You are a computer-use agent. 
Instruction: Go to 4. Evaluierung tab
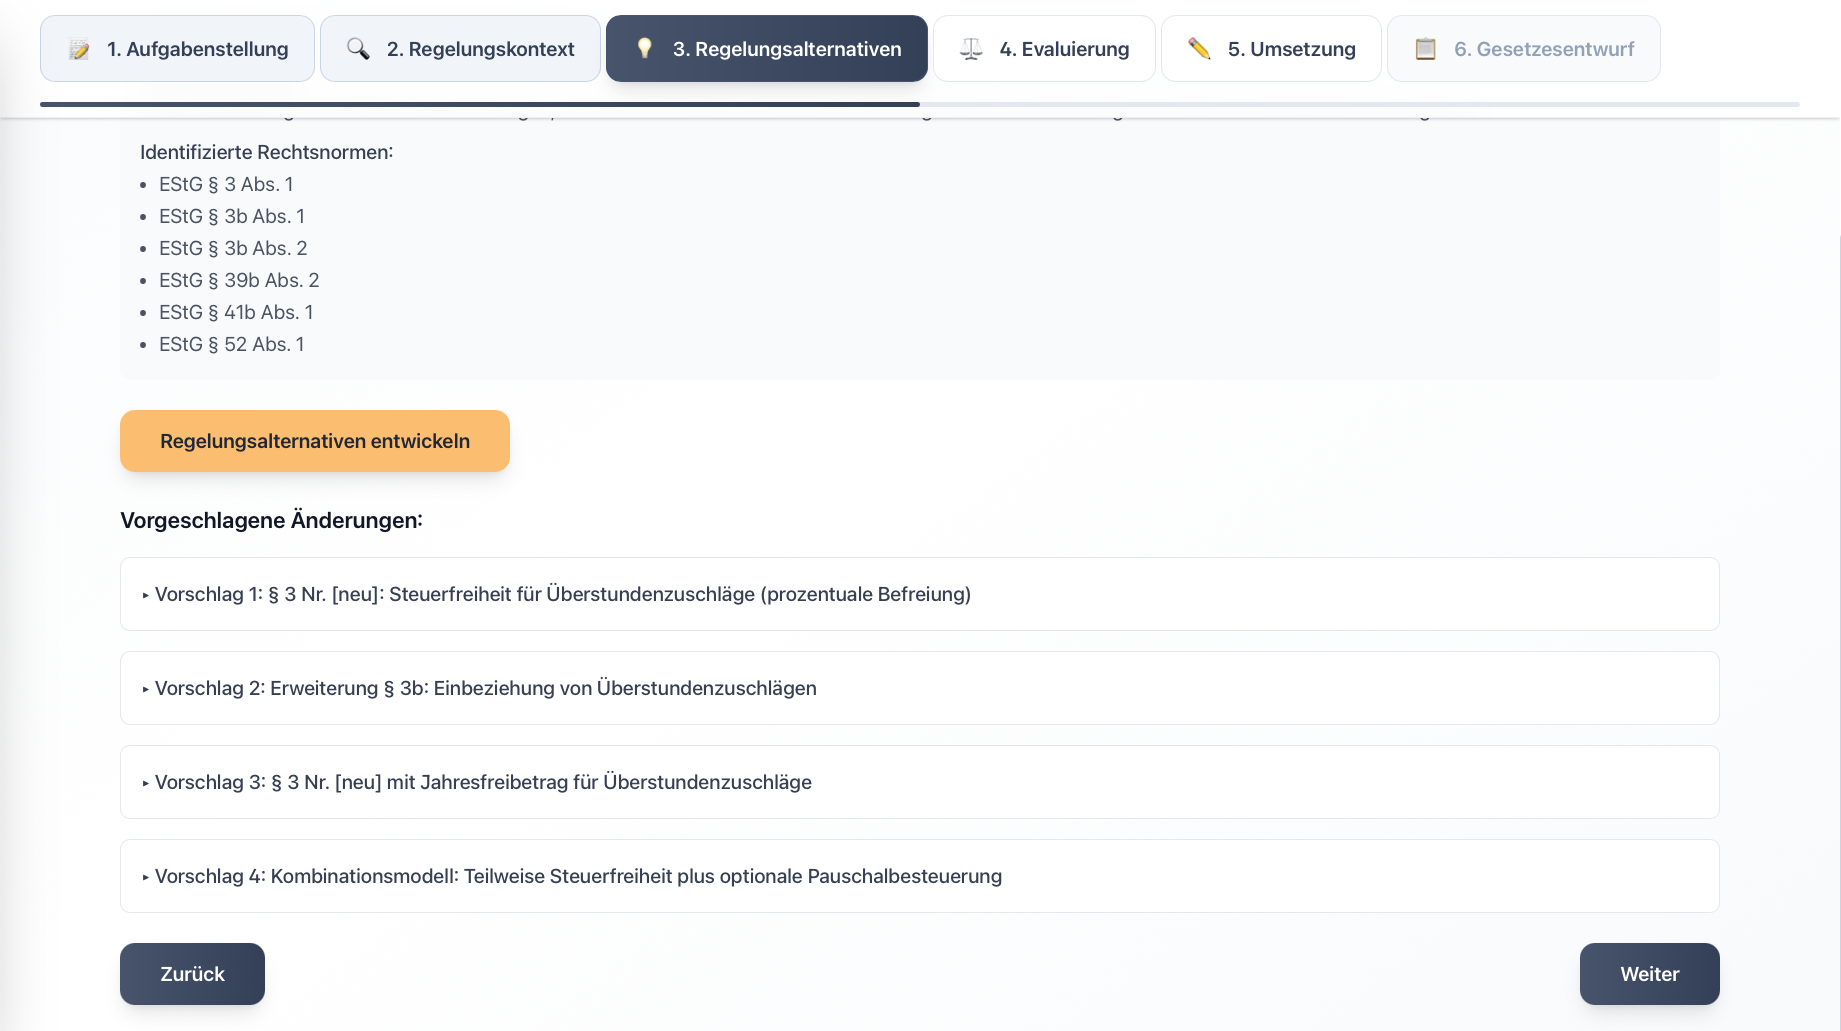(1044, 48)
